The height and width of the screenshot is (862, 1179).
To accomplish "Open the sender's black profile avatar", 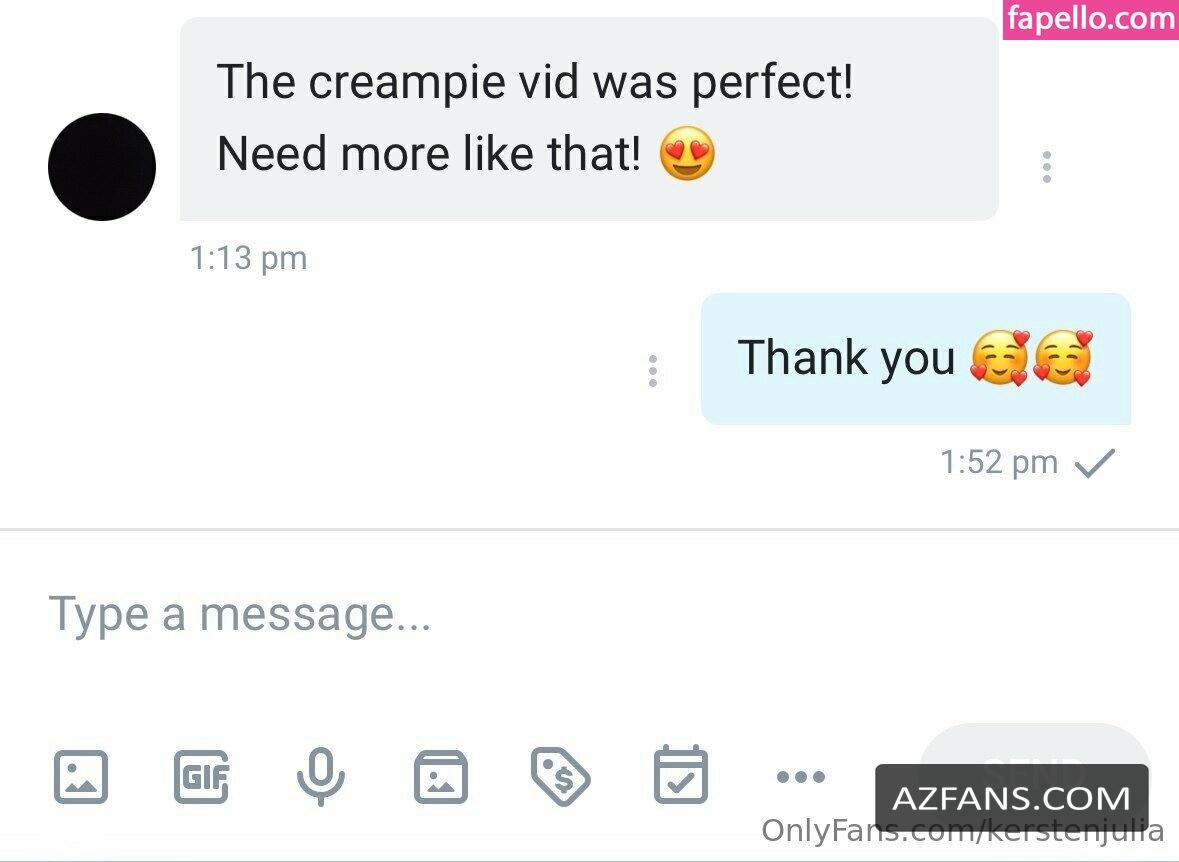I will tap(102, 167).
